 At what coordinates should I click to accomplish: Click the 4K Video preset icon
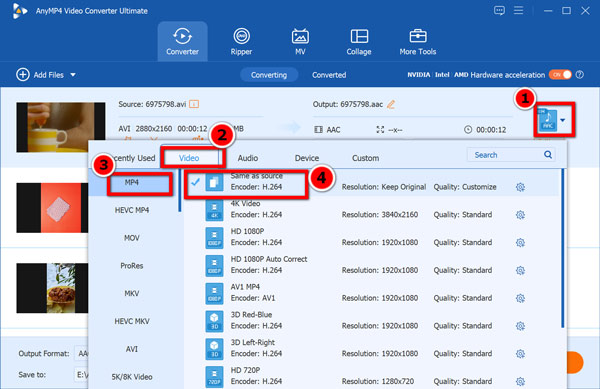[214, 210]
